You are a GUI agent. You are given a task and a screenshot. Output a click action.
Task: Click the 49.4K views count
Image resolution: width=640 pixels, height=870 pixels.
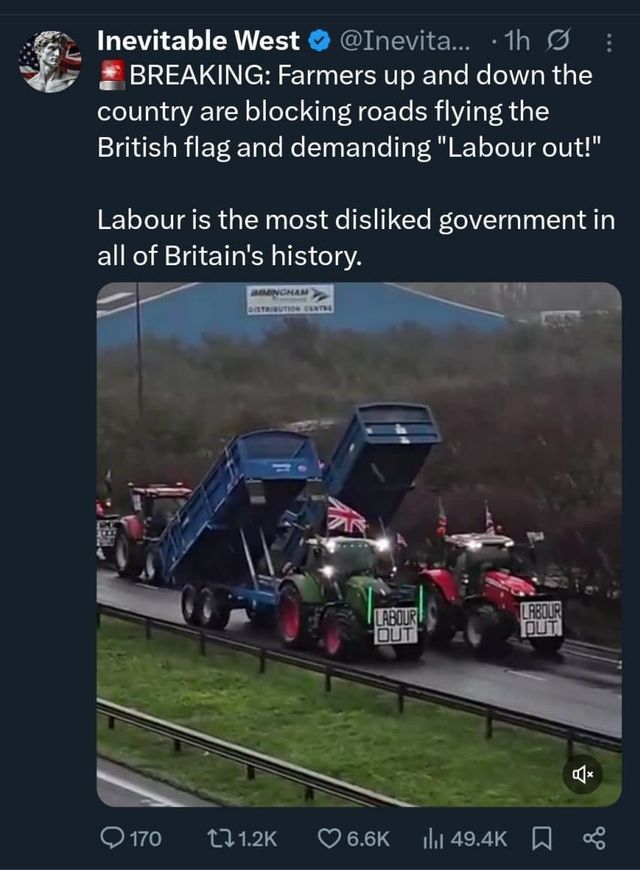coord(478,838)
